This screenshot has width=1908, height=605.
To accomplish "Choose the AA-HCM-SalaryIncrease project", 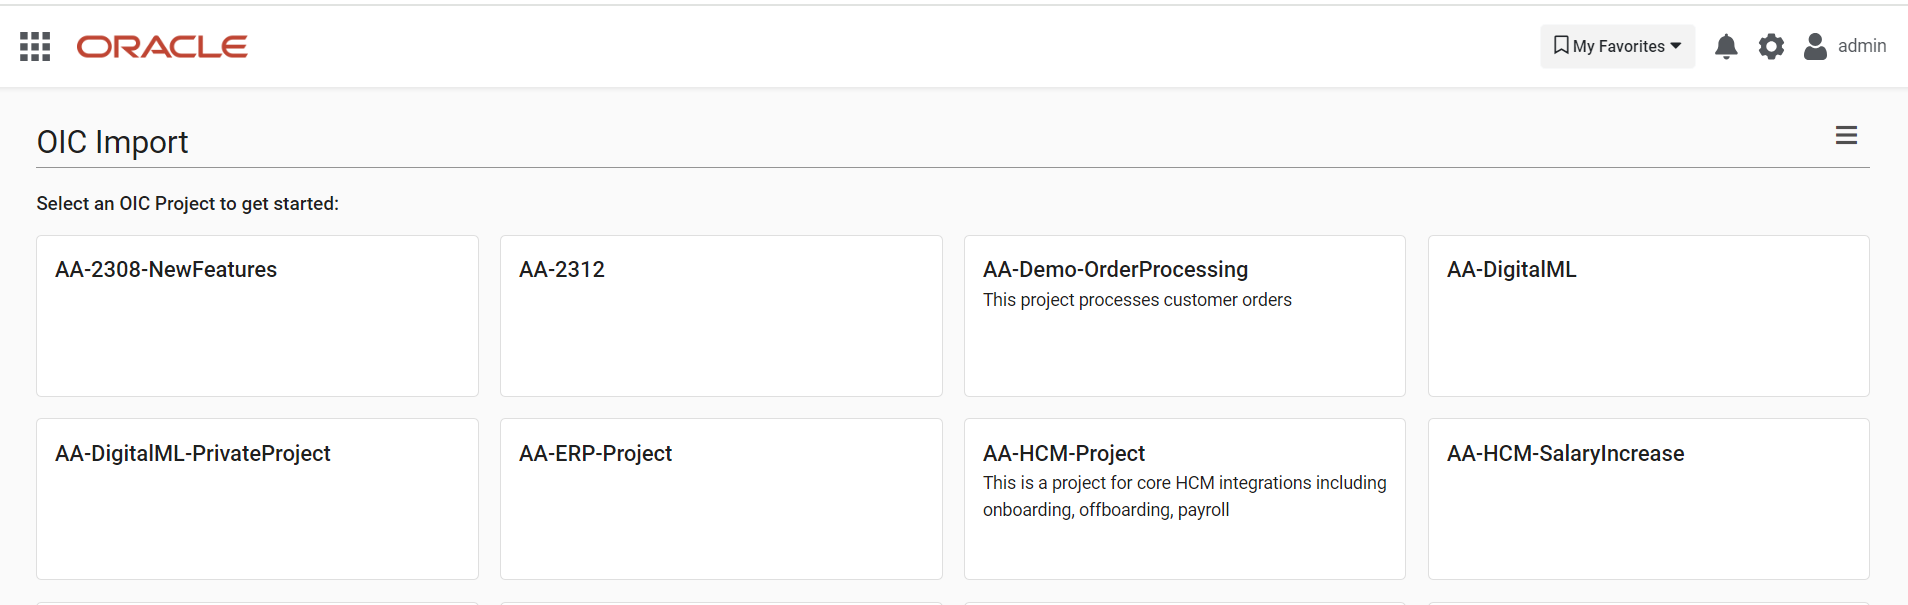I will [1648, 499].
